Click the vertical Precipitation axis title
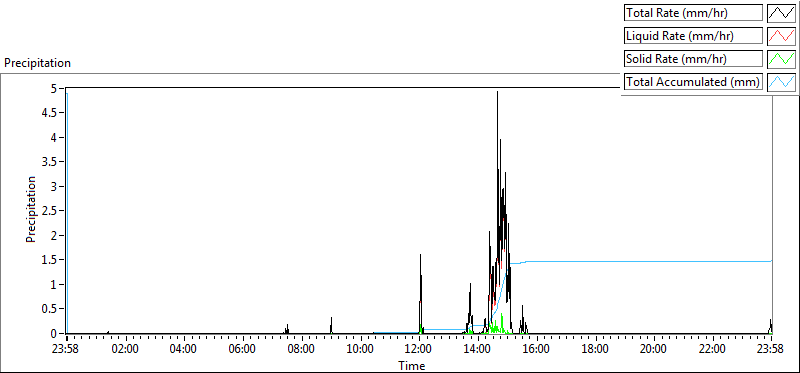Screen dimensions: 800x373 (31, 209)
